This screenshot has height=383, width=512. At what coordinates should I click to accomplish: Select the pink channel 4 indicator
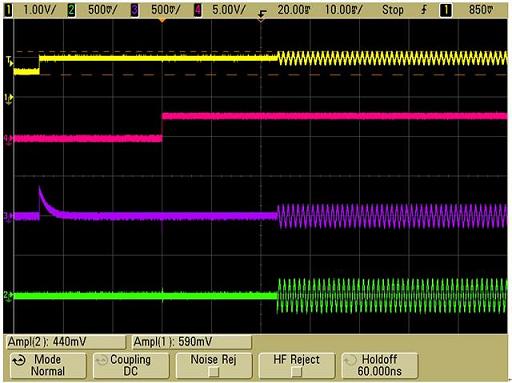[198, 10]
